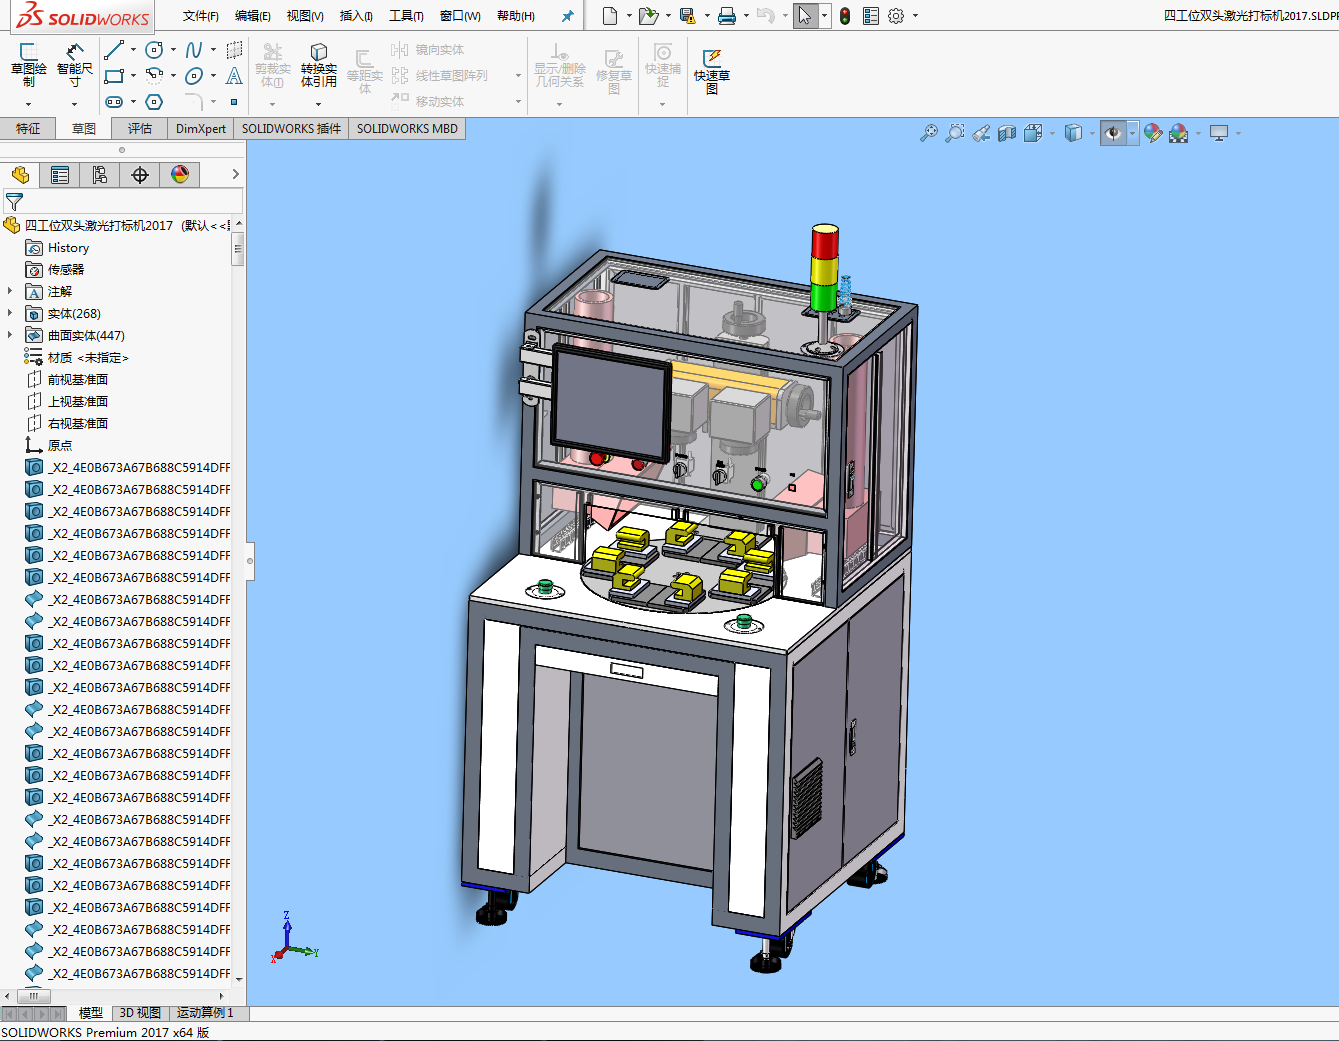The height and width of the screenshot is (1041, 1339).
Task: Switch to the 运动算例 1 motion study tab
Action: point(205,1013)
